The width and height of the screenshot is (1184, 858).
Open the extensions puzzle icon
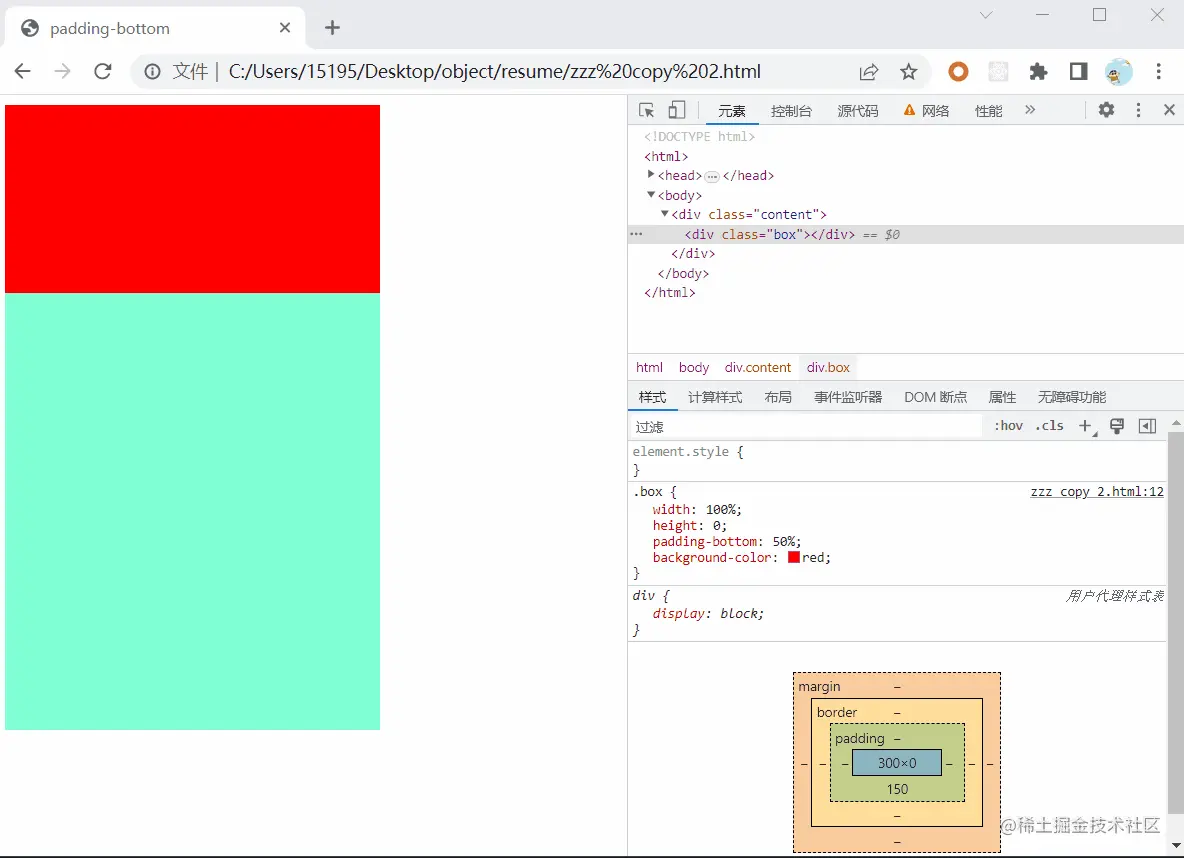(x=1038, y=72)
